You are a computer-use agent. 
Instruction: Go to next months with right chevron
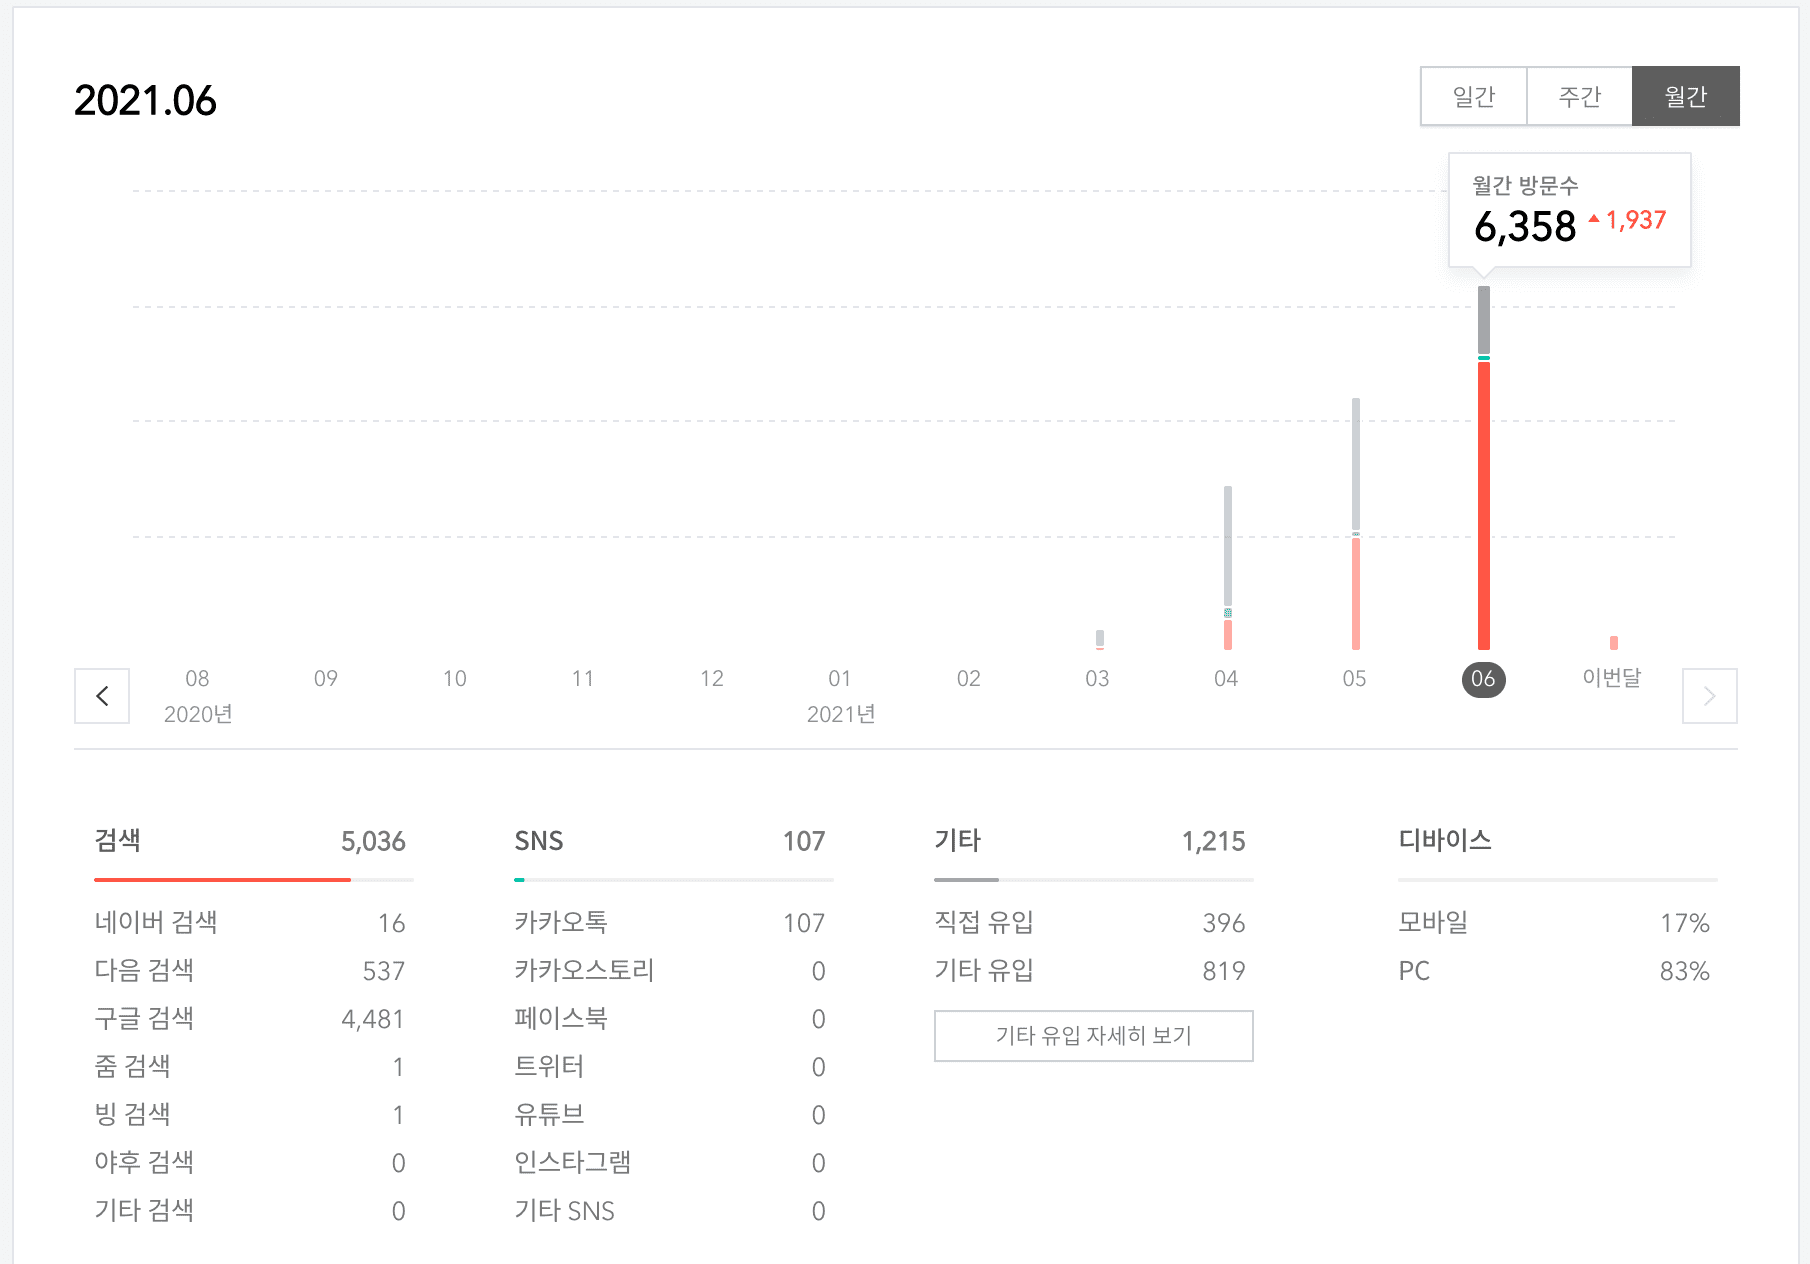[x=1710, y=696]
